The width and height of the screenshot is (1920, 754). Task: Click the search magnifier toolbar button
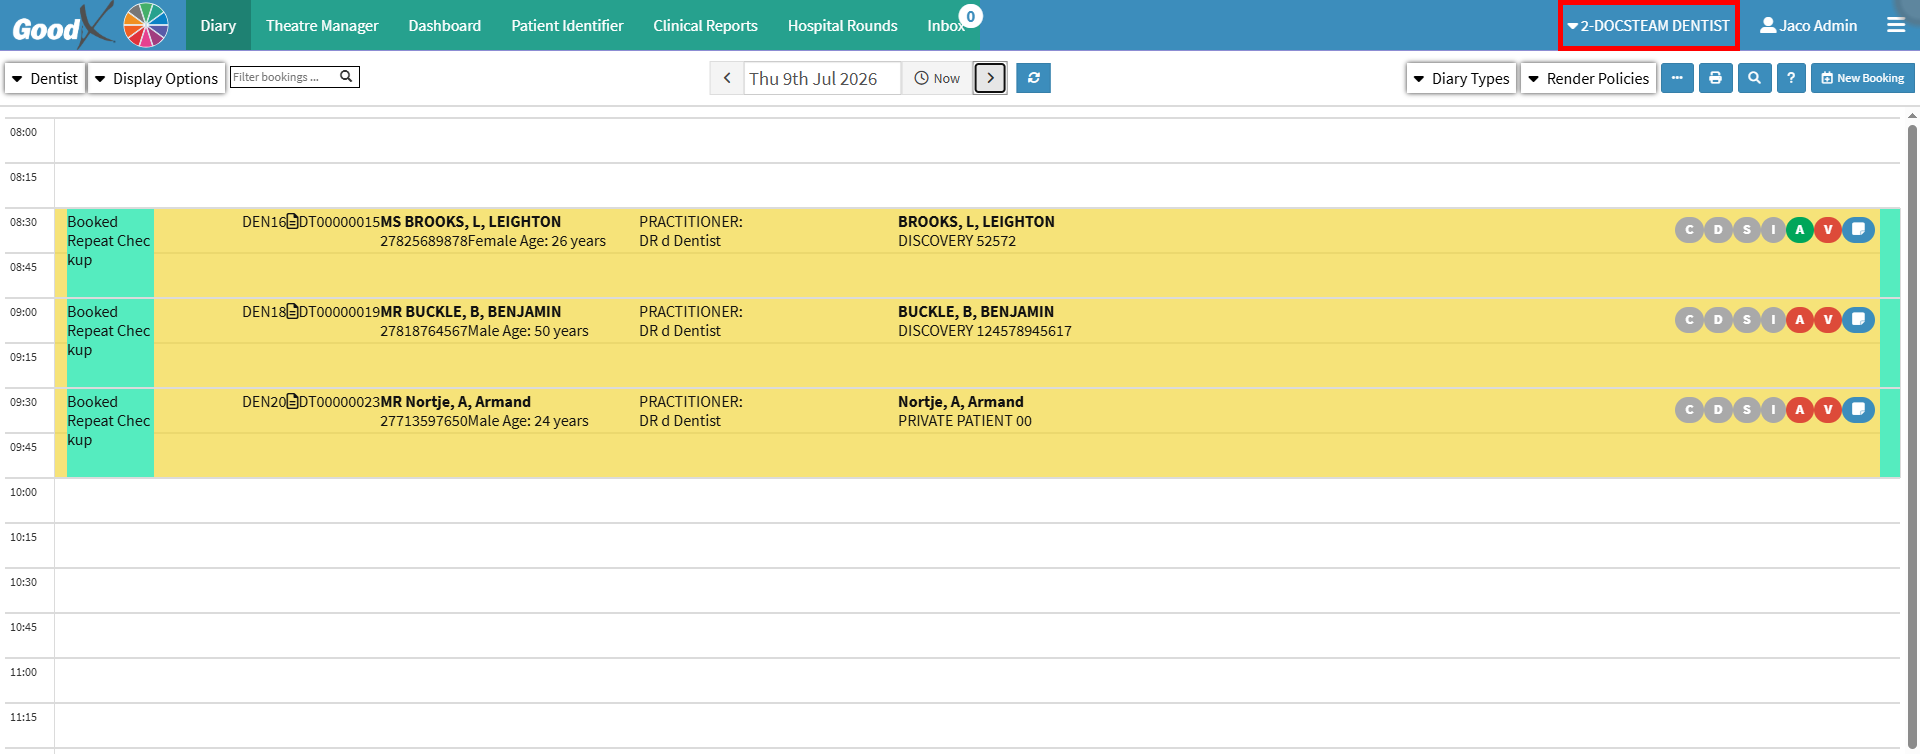[x=1754, y=78]
